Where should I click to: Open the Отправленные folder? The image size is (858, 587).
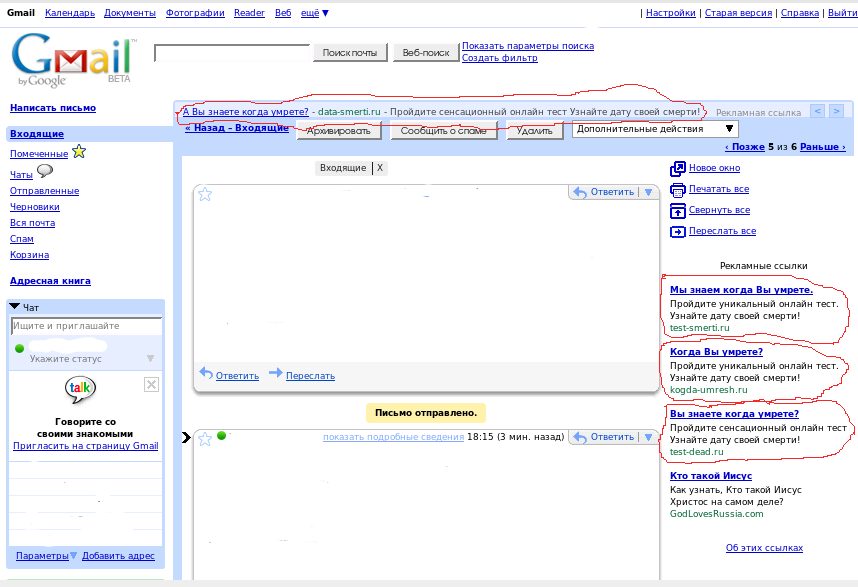(44, 190)
